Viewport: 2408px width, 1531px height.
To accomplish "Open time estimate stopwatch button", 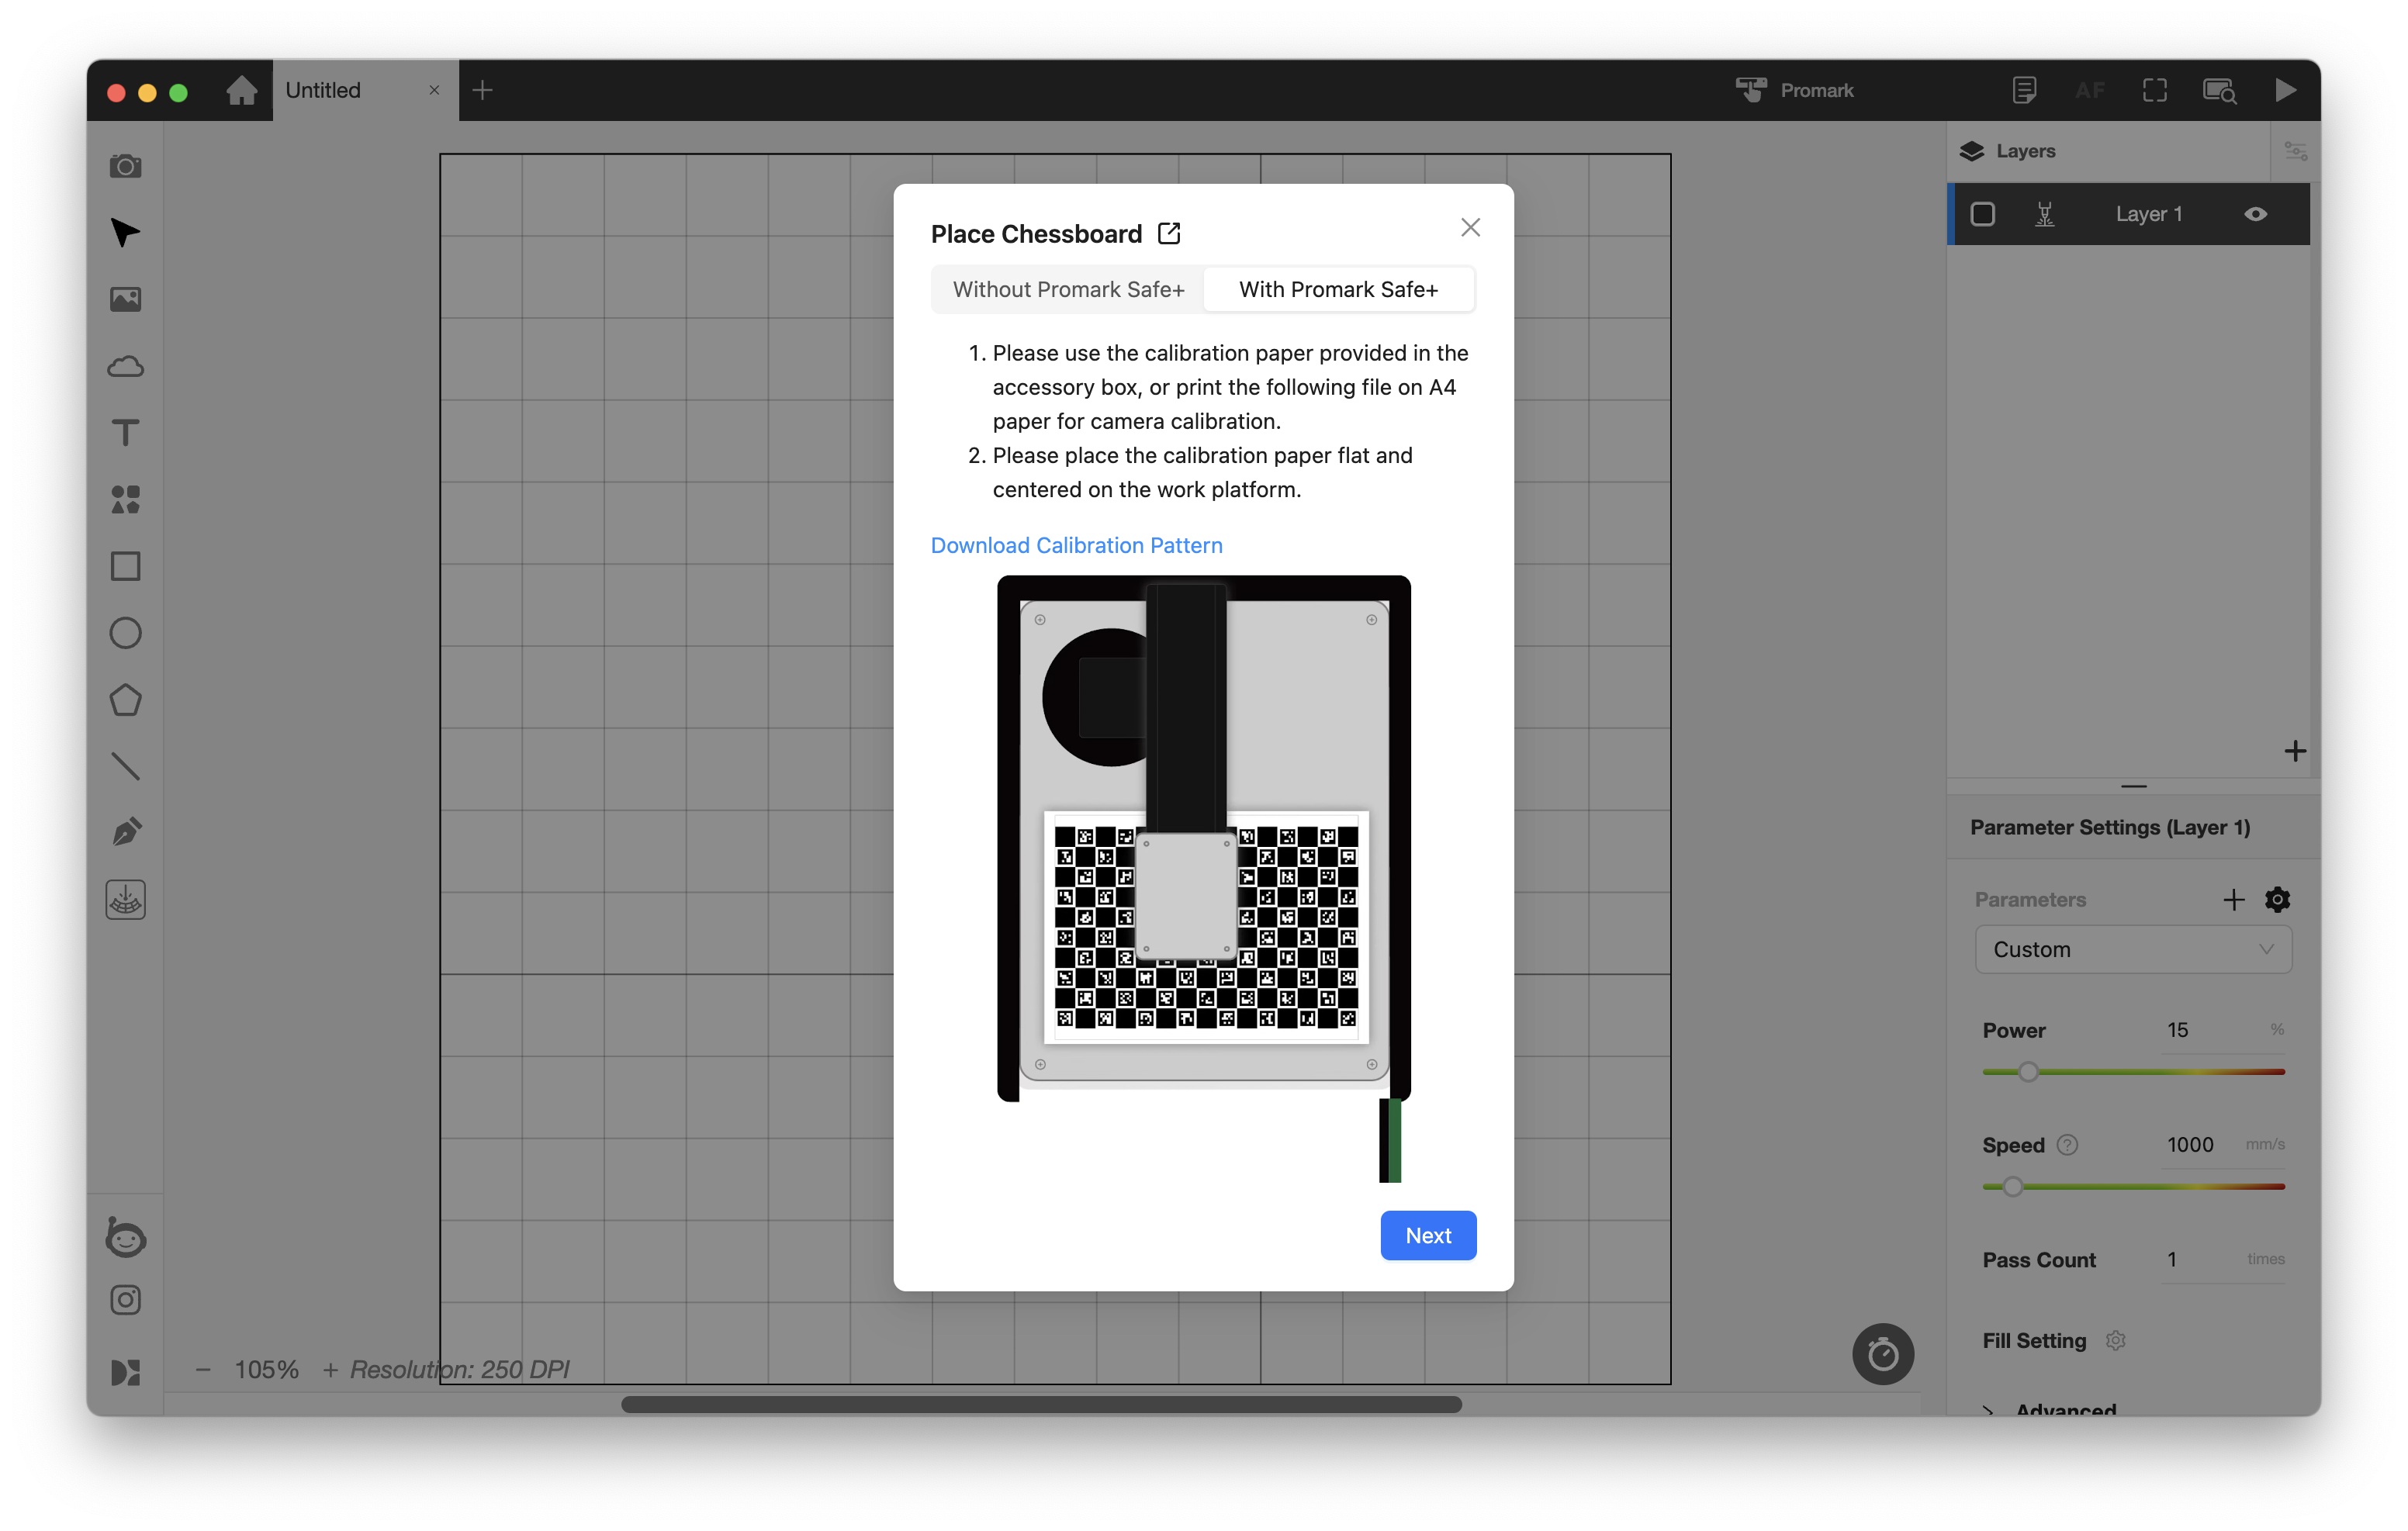I will tap(1883, 1354).
